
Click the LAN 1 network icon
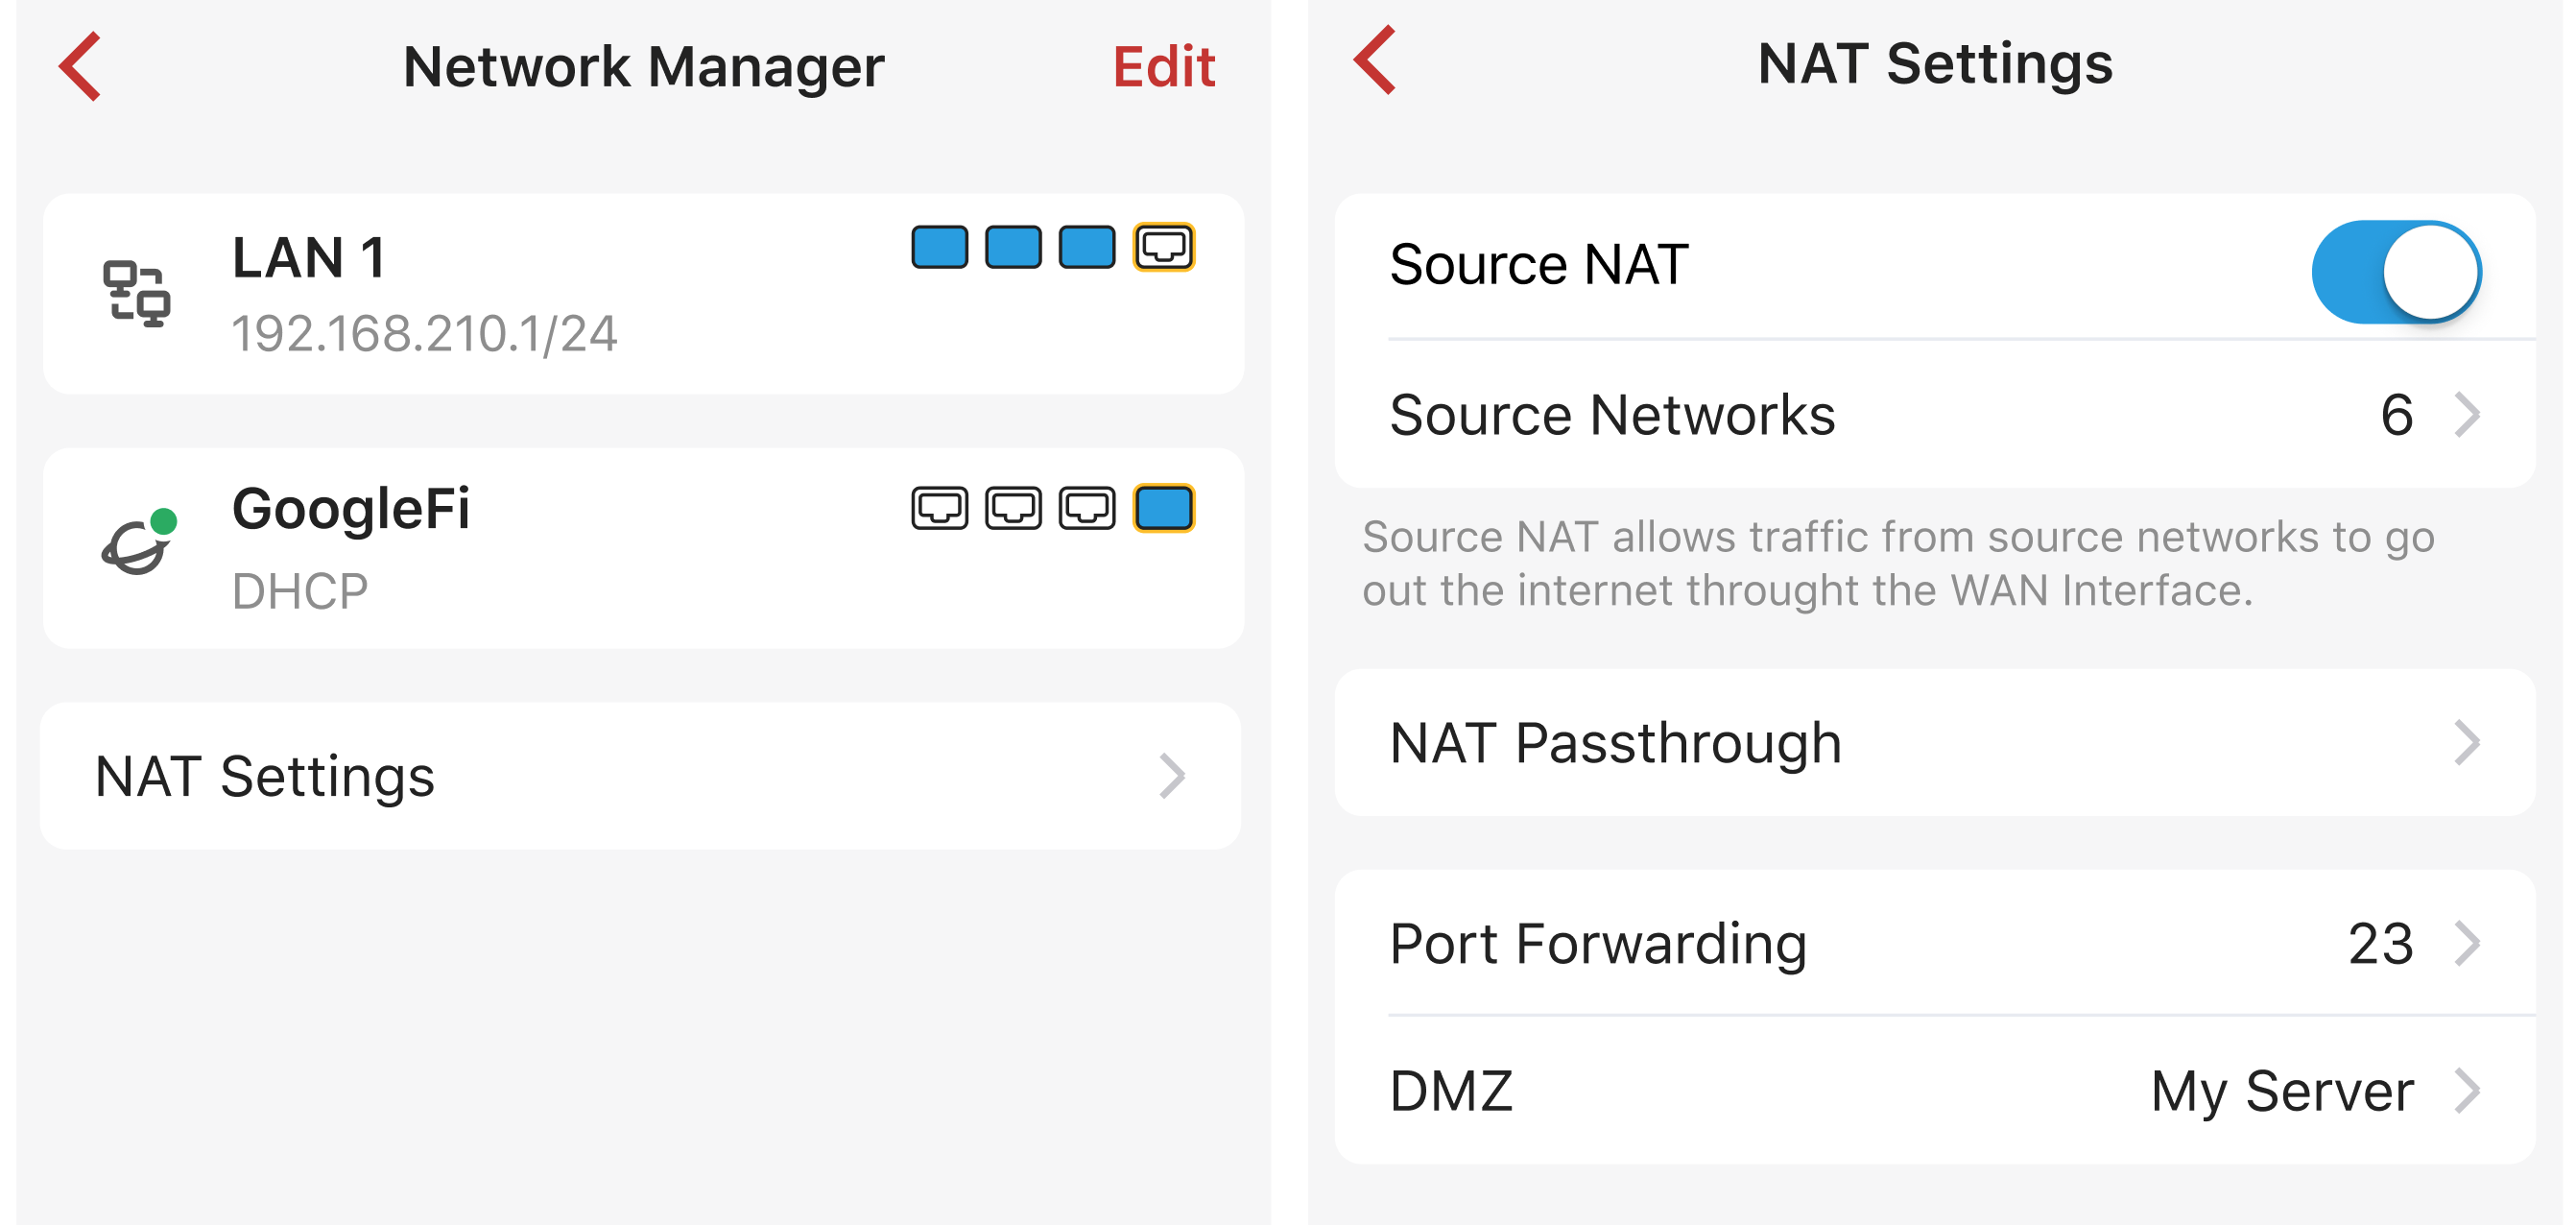[x=137, y=294]
